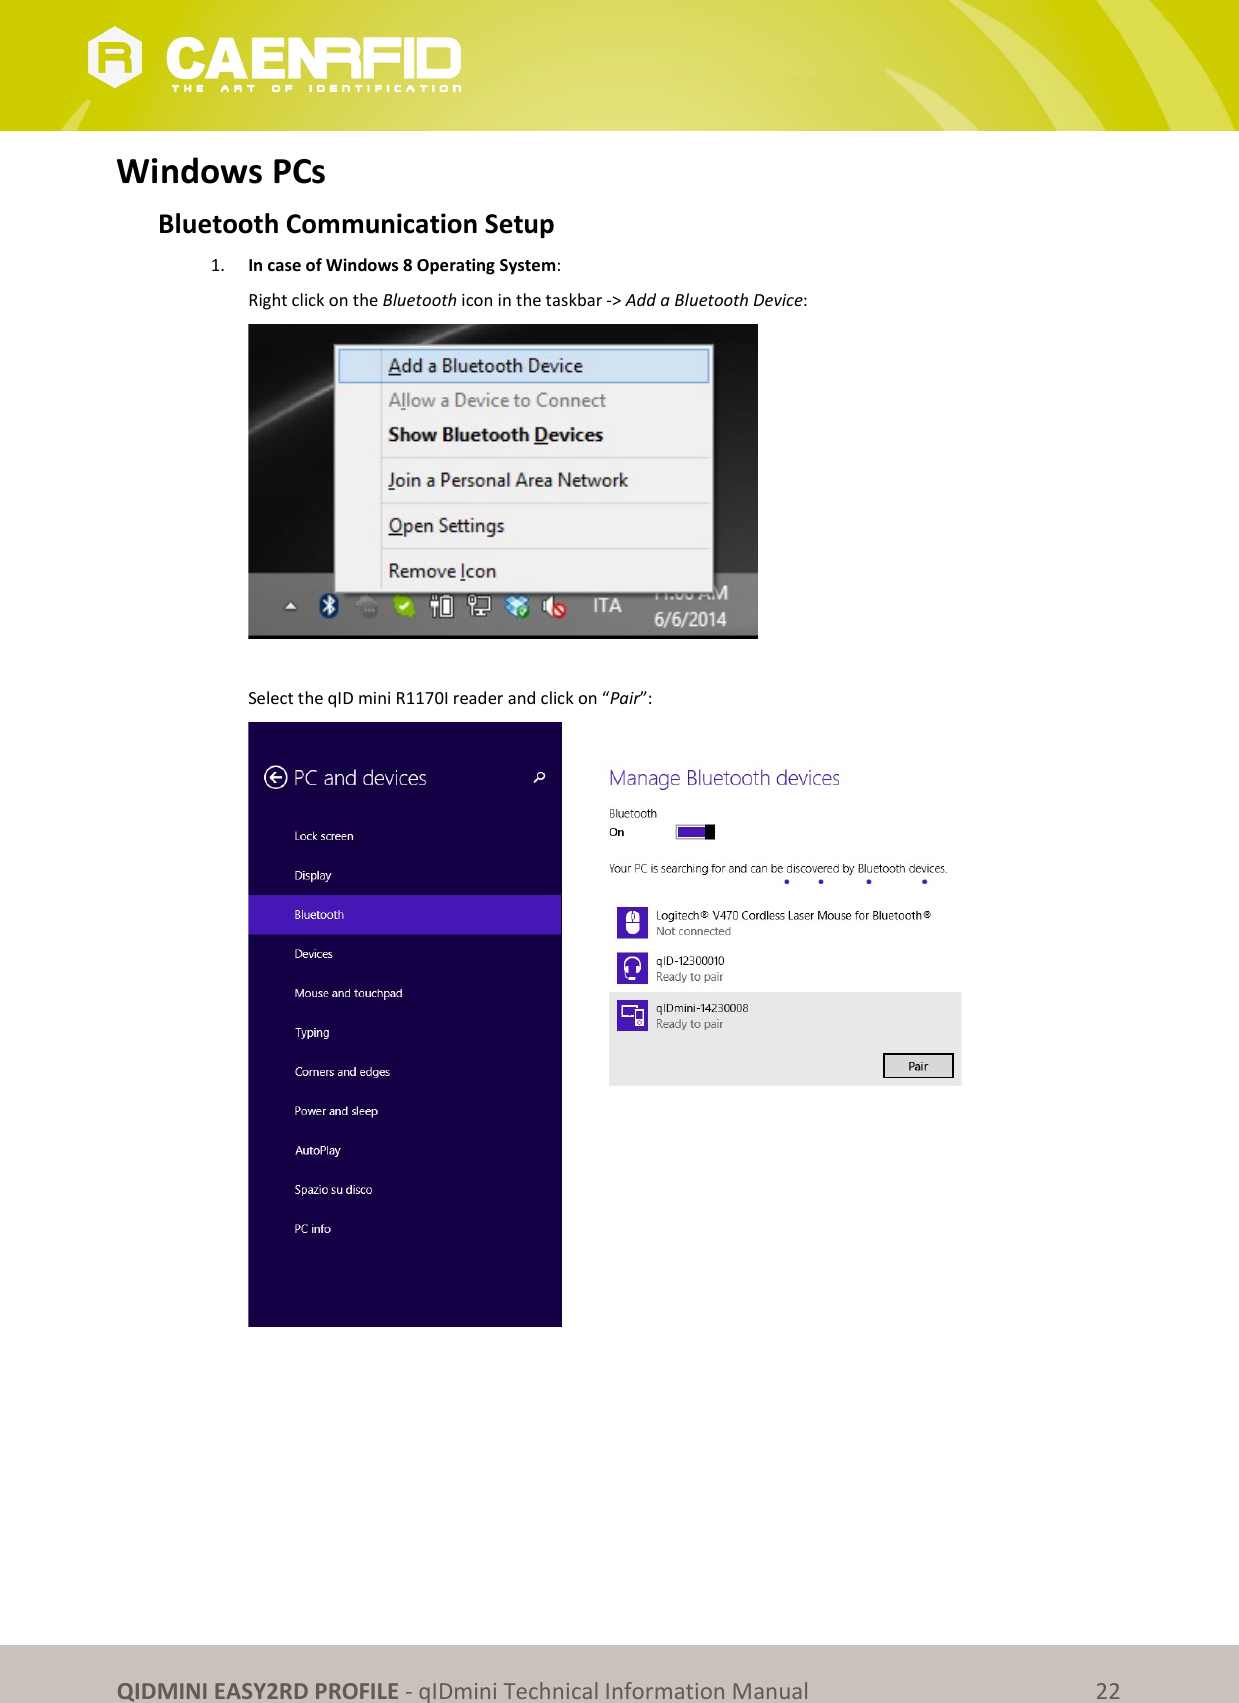Screen dimensions: 1239x1703
Task: Select the Bluetooth settings category
Action: [405, 915]
